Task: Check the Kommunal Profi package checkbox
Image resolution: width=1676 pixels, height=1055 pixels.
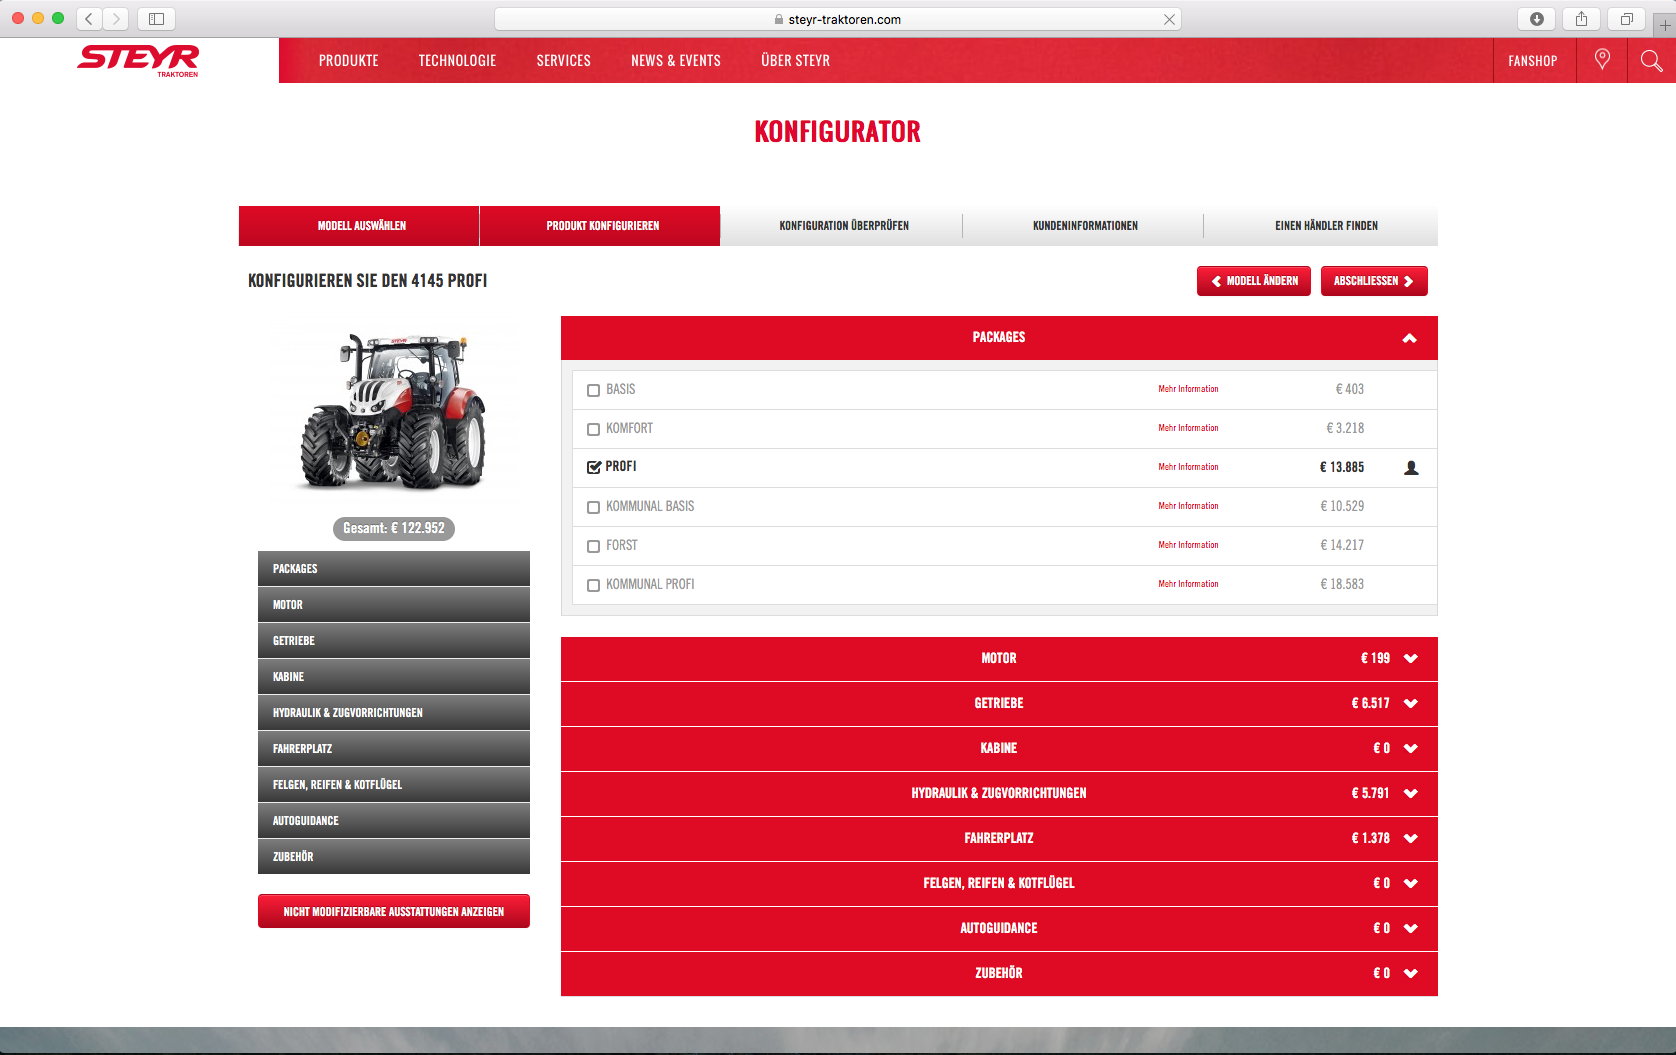Action: (593, 585)
